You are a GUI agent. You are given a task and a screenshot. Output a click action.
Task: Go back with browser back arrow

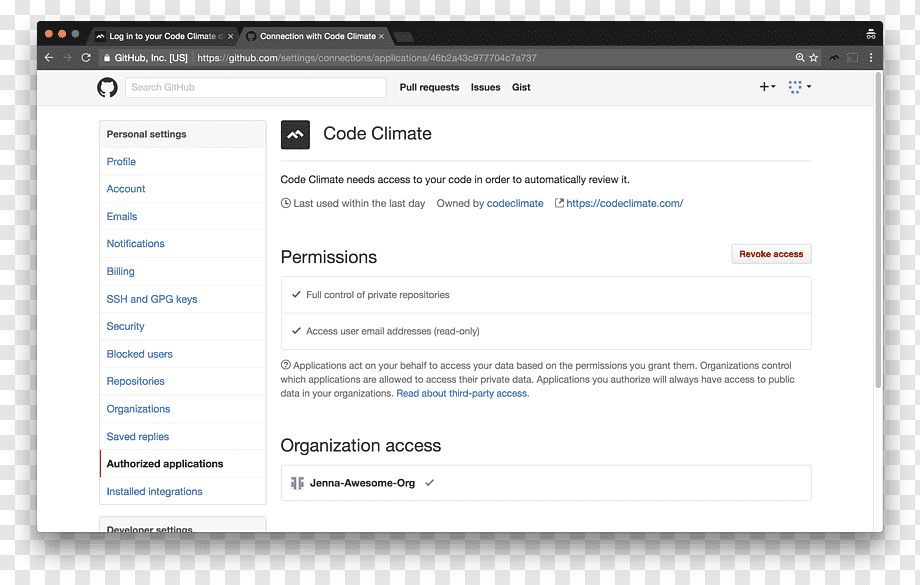pos(49,58)
